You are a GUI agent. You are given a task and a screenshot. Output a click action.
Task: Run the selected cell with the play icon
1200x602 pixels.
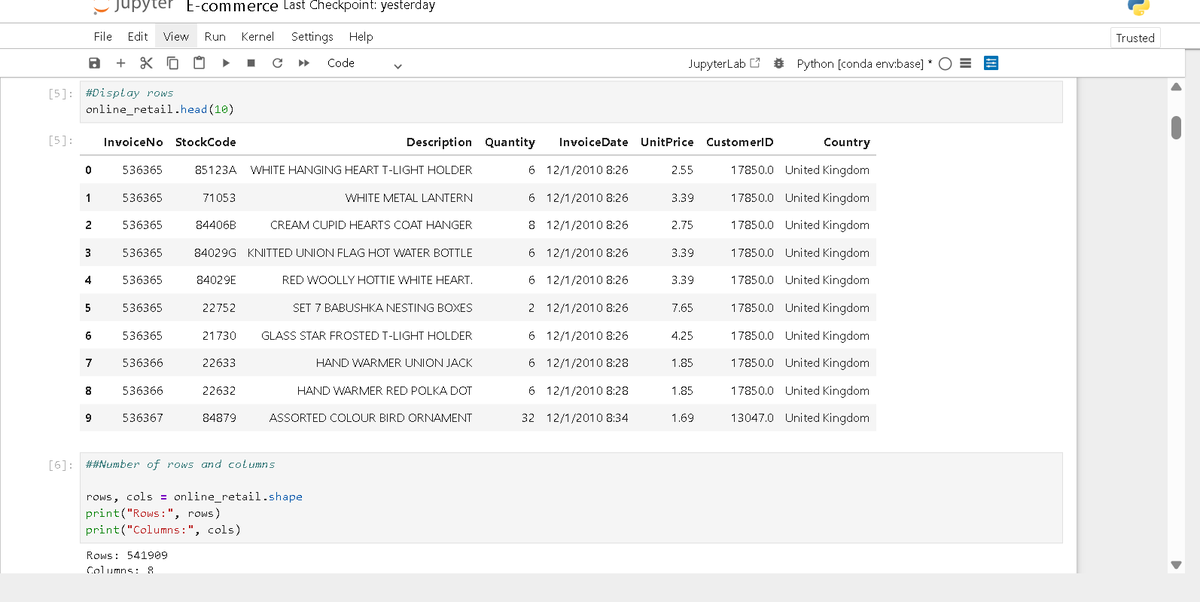(x=226, y=63)
